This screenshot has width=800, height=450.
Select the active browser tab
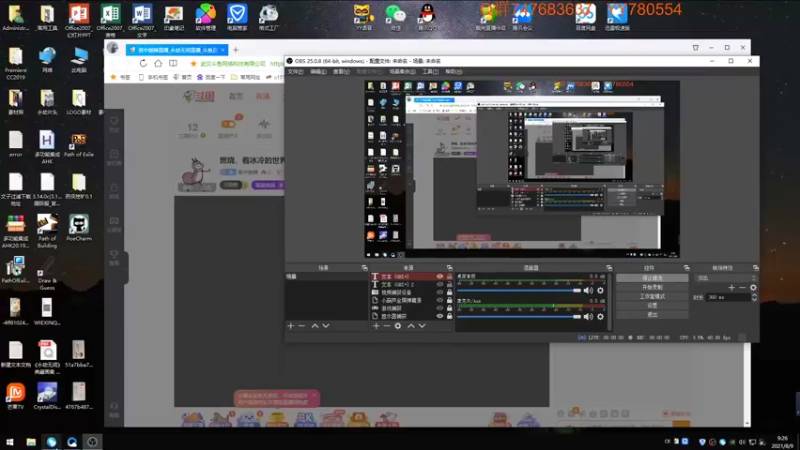[x=177, y=50]
